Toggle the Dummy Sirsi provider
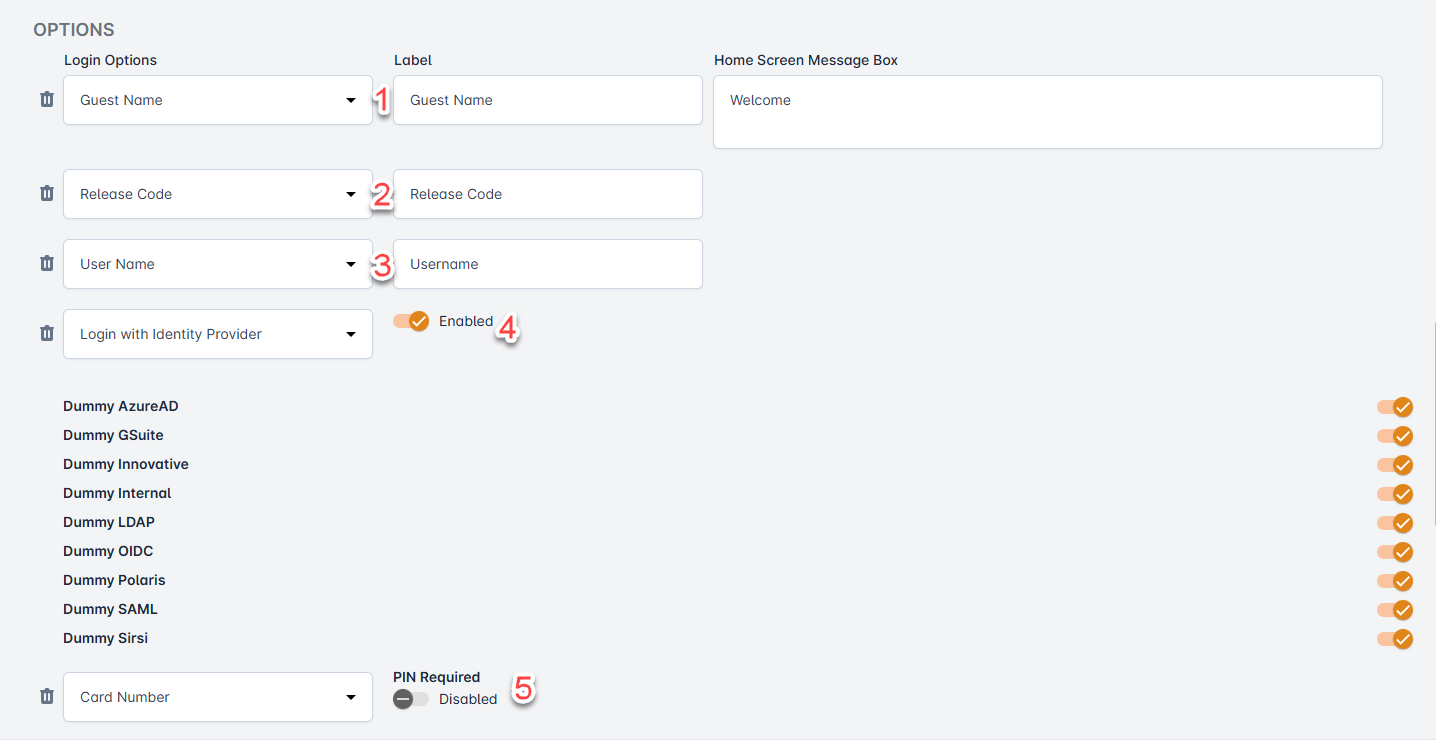This screenshot has height=741, width=1436. click(x=1395, y=639)
